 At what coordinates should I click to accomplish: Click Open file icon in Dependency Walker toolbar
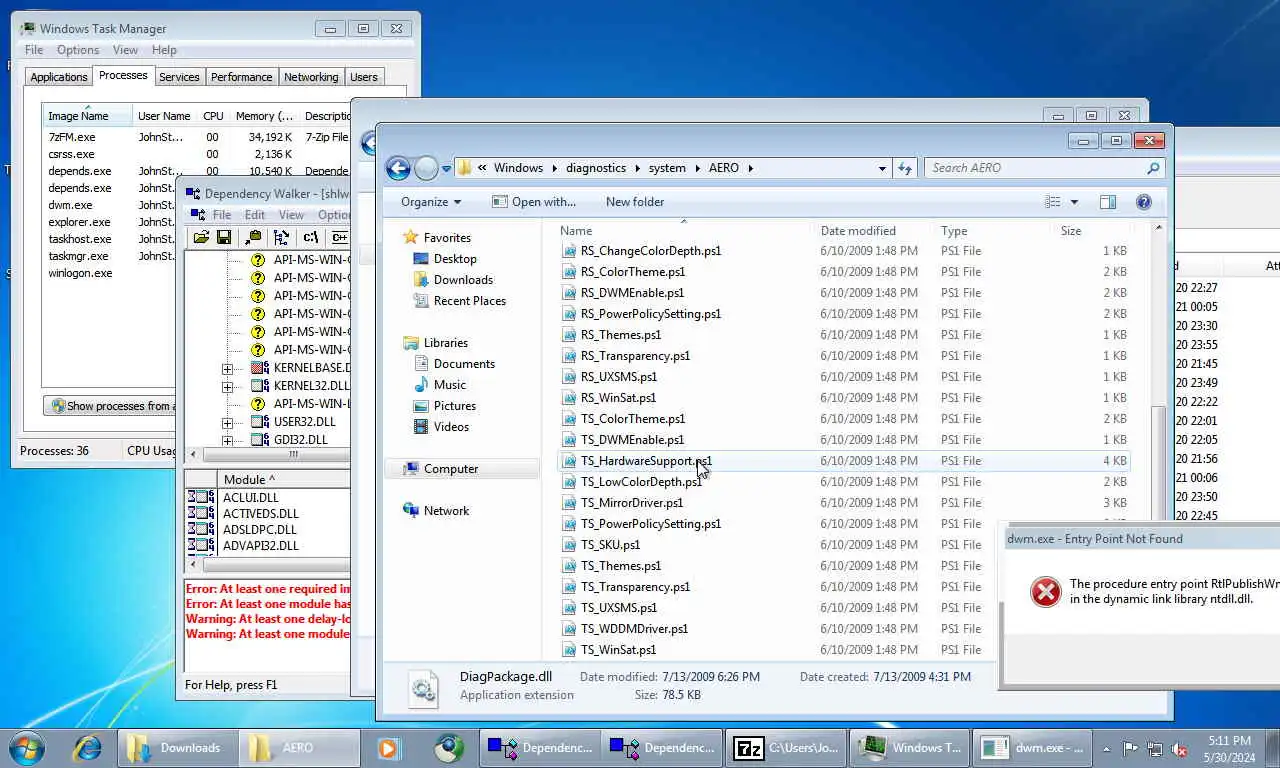(x=201, y=237)
